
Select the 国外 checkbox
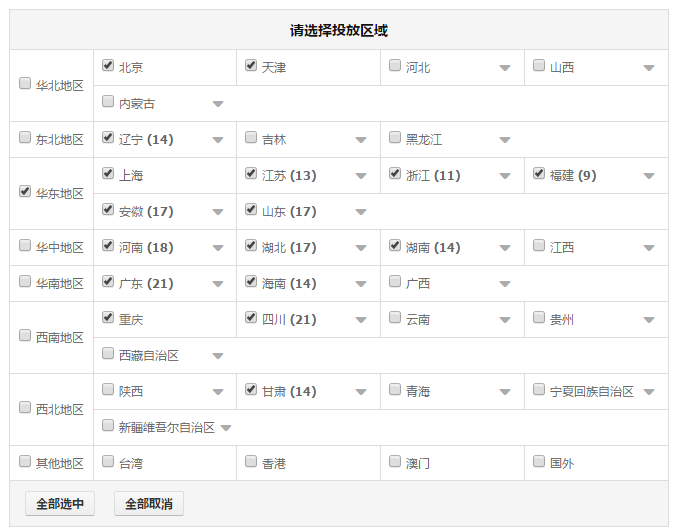[539, 461]
